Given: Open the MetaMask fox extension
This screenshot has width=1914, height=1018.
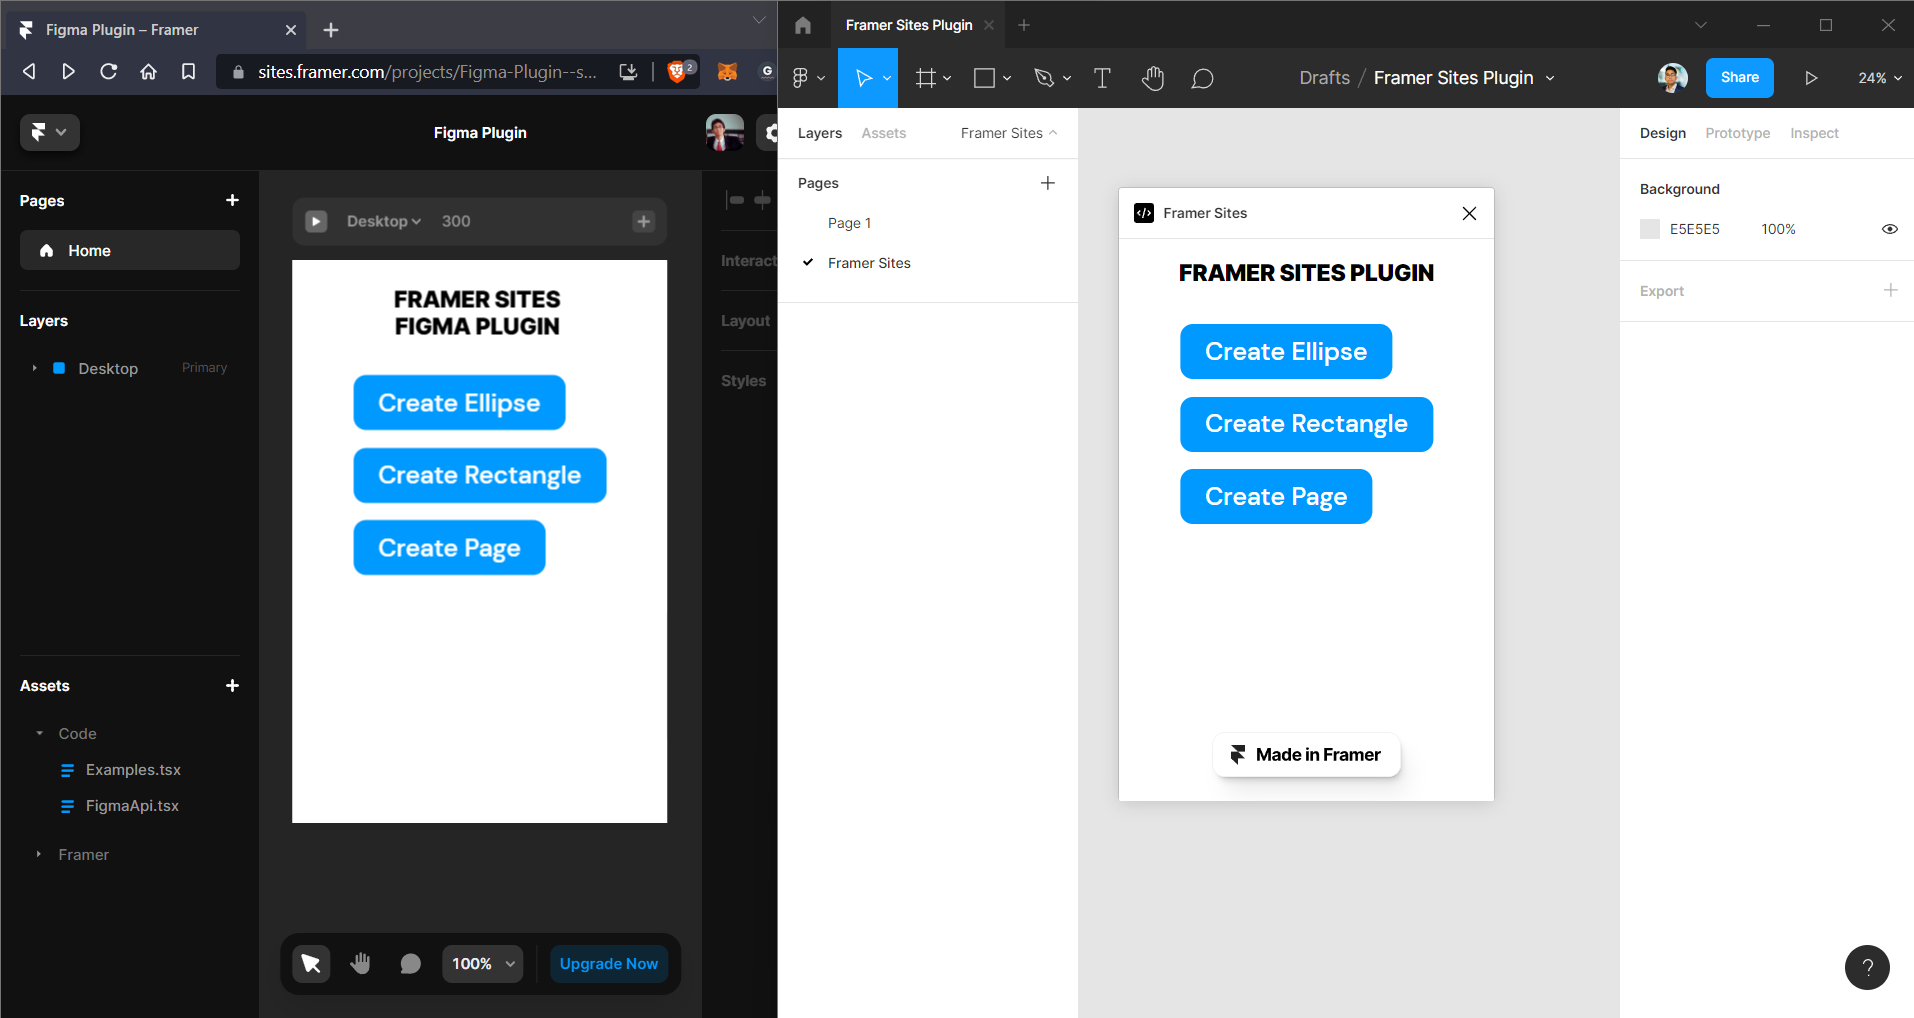Looking at the screenshot, I should coord(727,71).
